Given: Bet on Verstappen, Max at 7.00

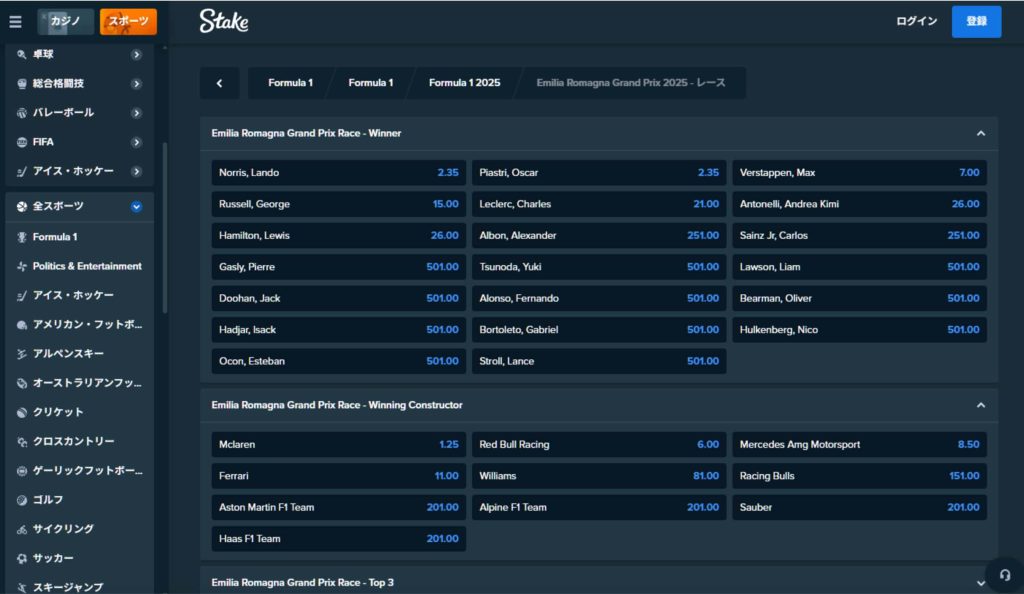Looking at the screenshot, I should click(x=859, y=173).
